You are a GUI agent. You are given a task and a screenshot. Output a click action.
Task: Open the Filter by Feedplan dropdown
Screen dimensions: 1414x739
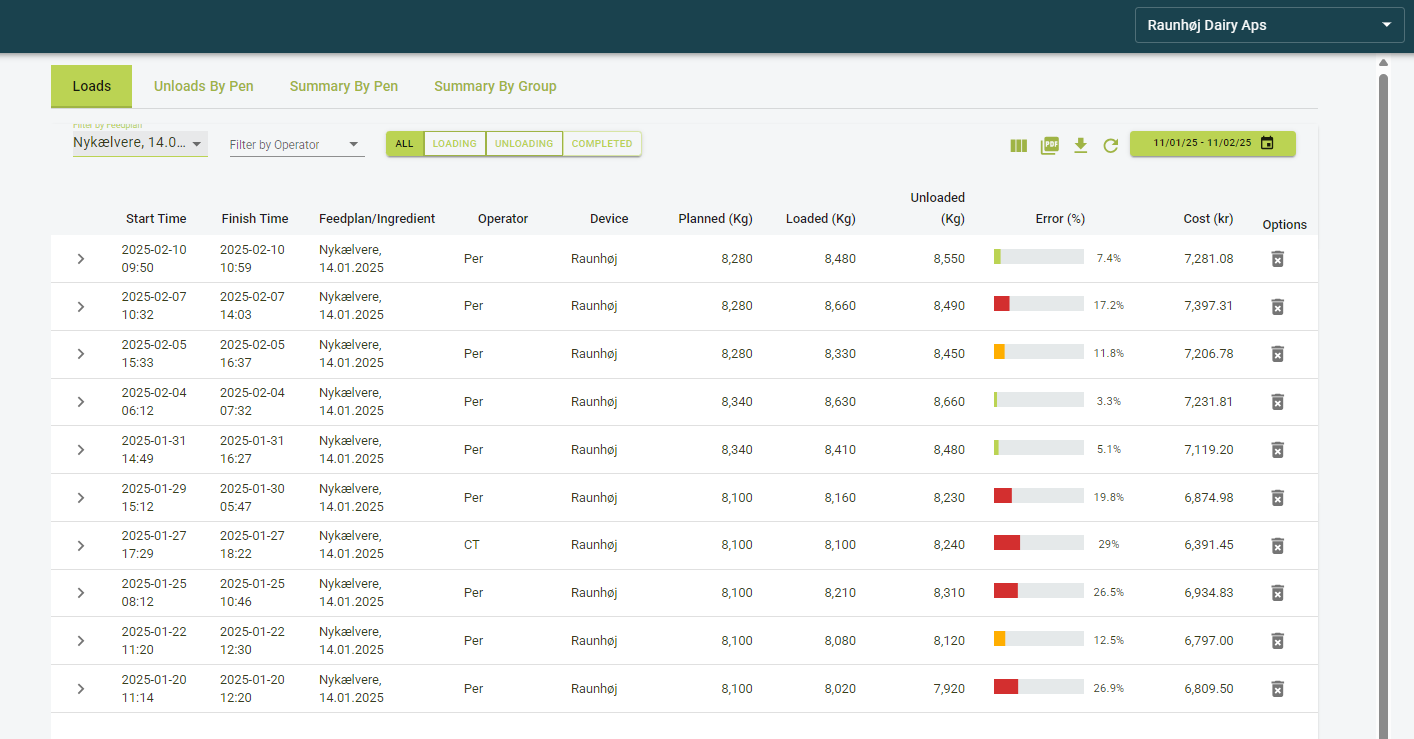140,143
